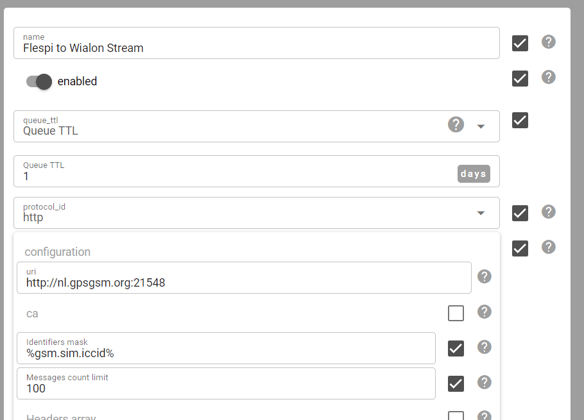The image size is (584, 420).
Task: Show help for Messages count limit
Action: pos(484,382)
